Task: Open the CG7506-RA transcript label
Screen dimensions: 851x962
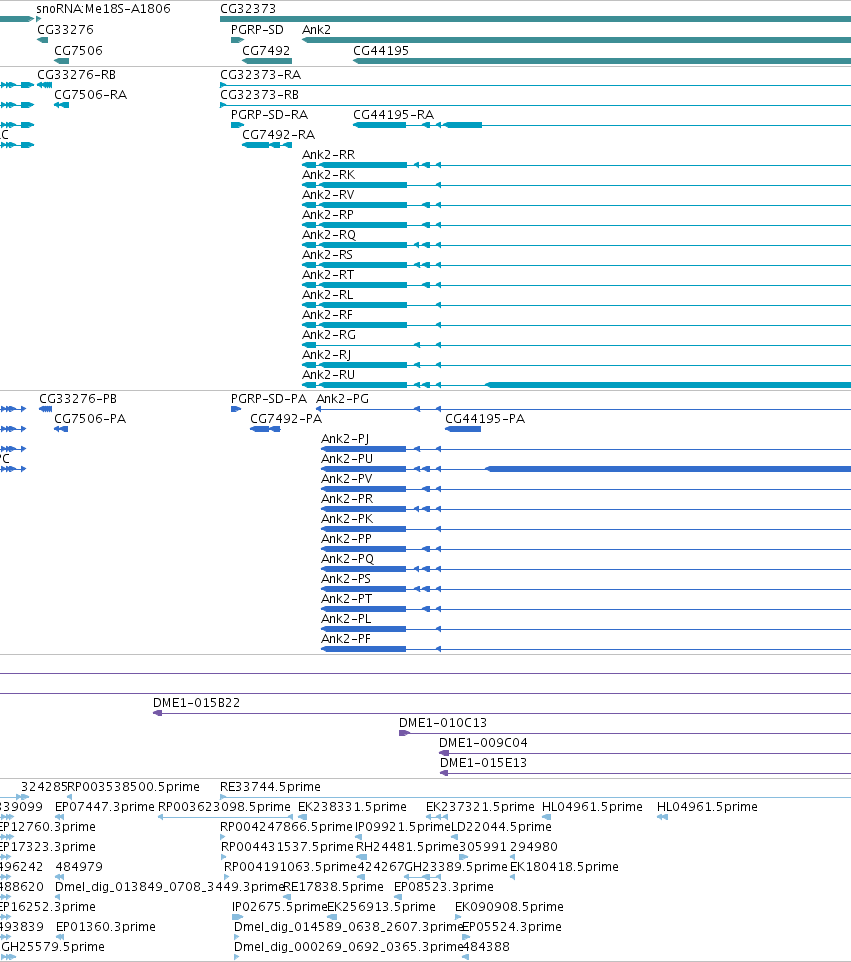Action: (90, 95)
